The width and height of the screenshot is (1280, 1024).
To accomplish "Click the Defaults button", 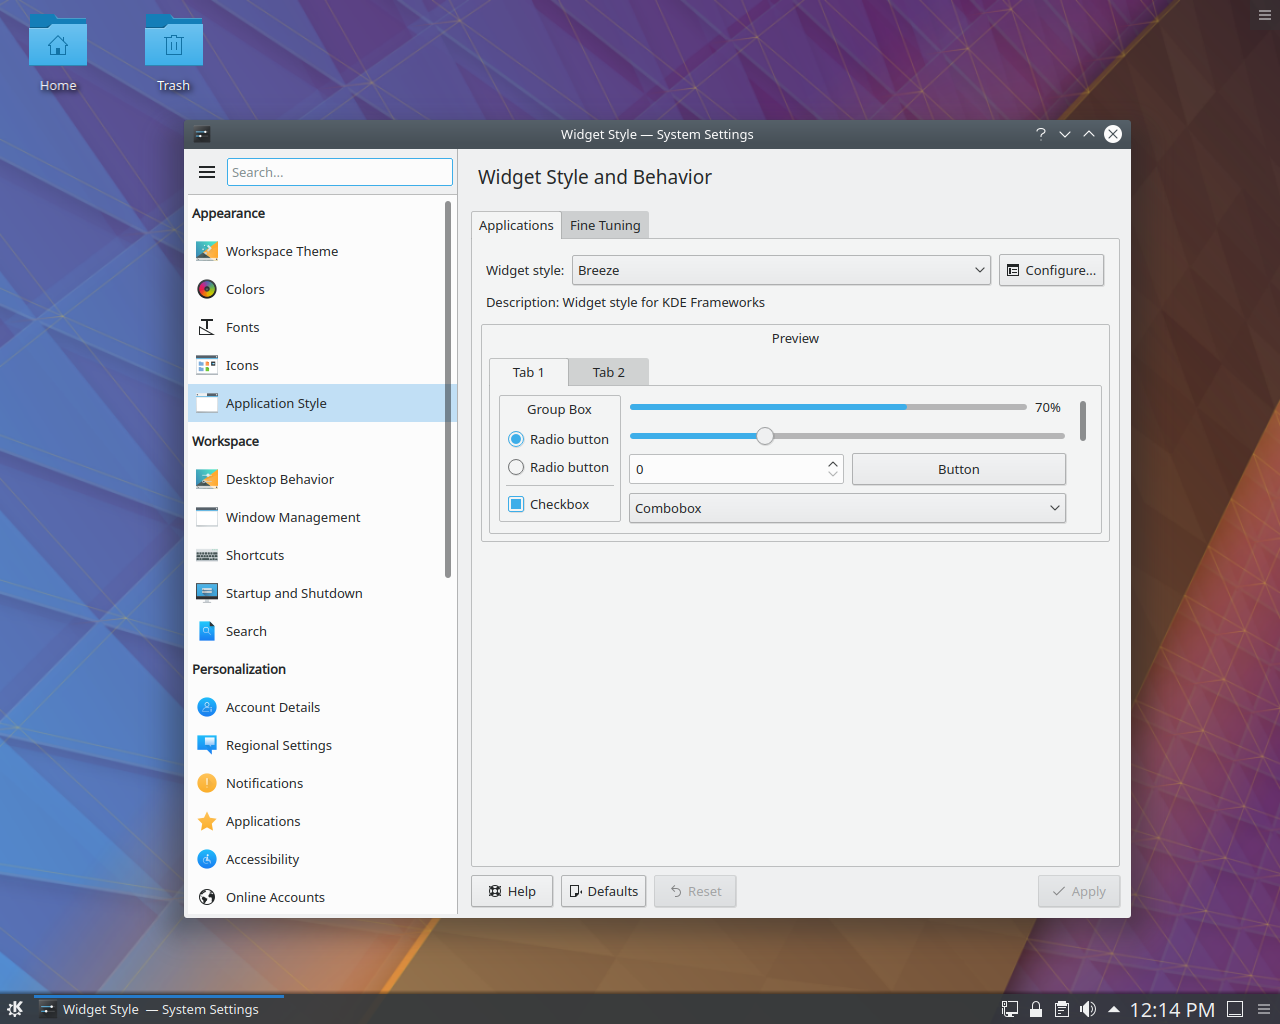I will click(x=603, y=891).
